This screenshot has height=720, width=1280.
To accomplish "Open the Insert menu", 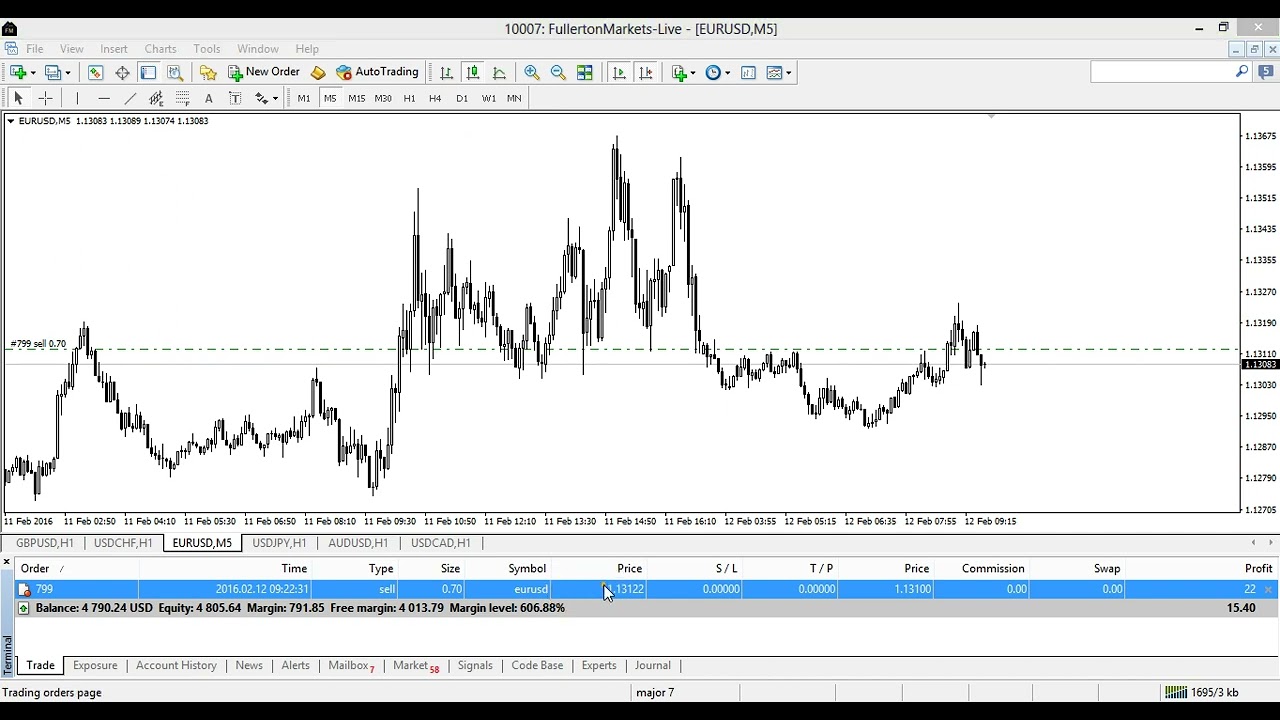I will tap(114, 48).
